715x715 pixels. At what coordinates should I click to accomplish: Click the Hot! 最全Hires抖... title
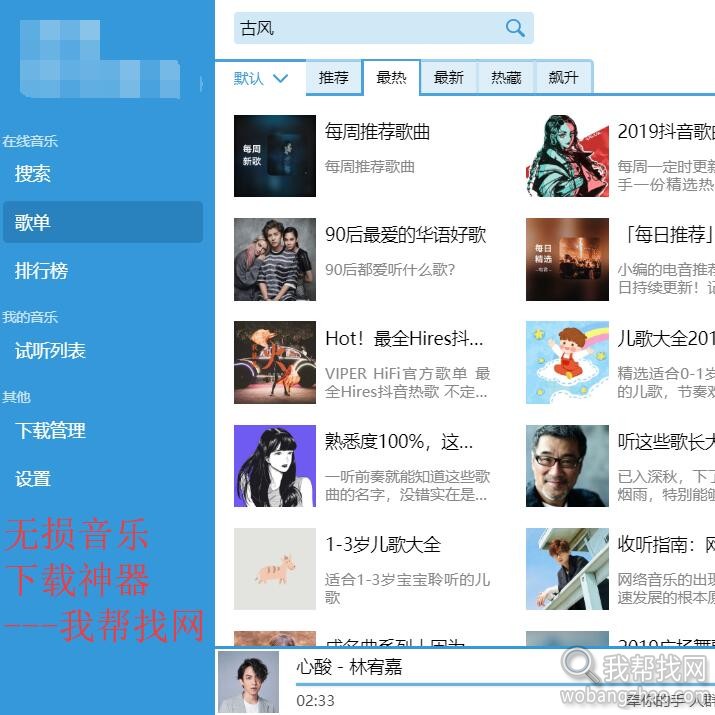(x=404, y=338)
